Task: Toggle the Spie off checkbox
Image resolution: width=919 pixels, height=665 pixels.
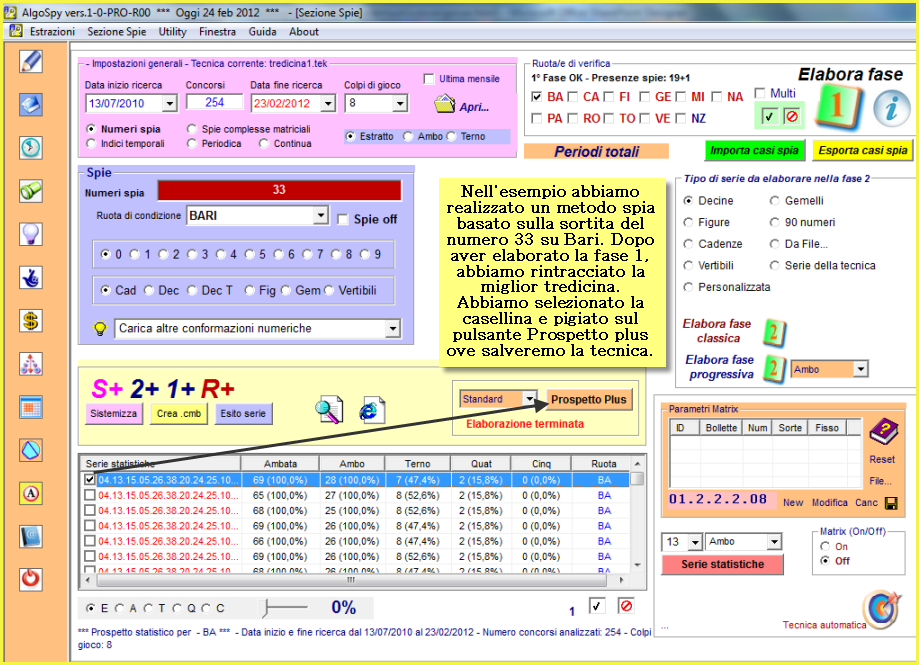Action: click(343, 219)
